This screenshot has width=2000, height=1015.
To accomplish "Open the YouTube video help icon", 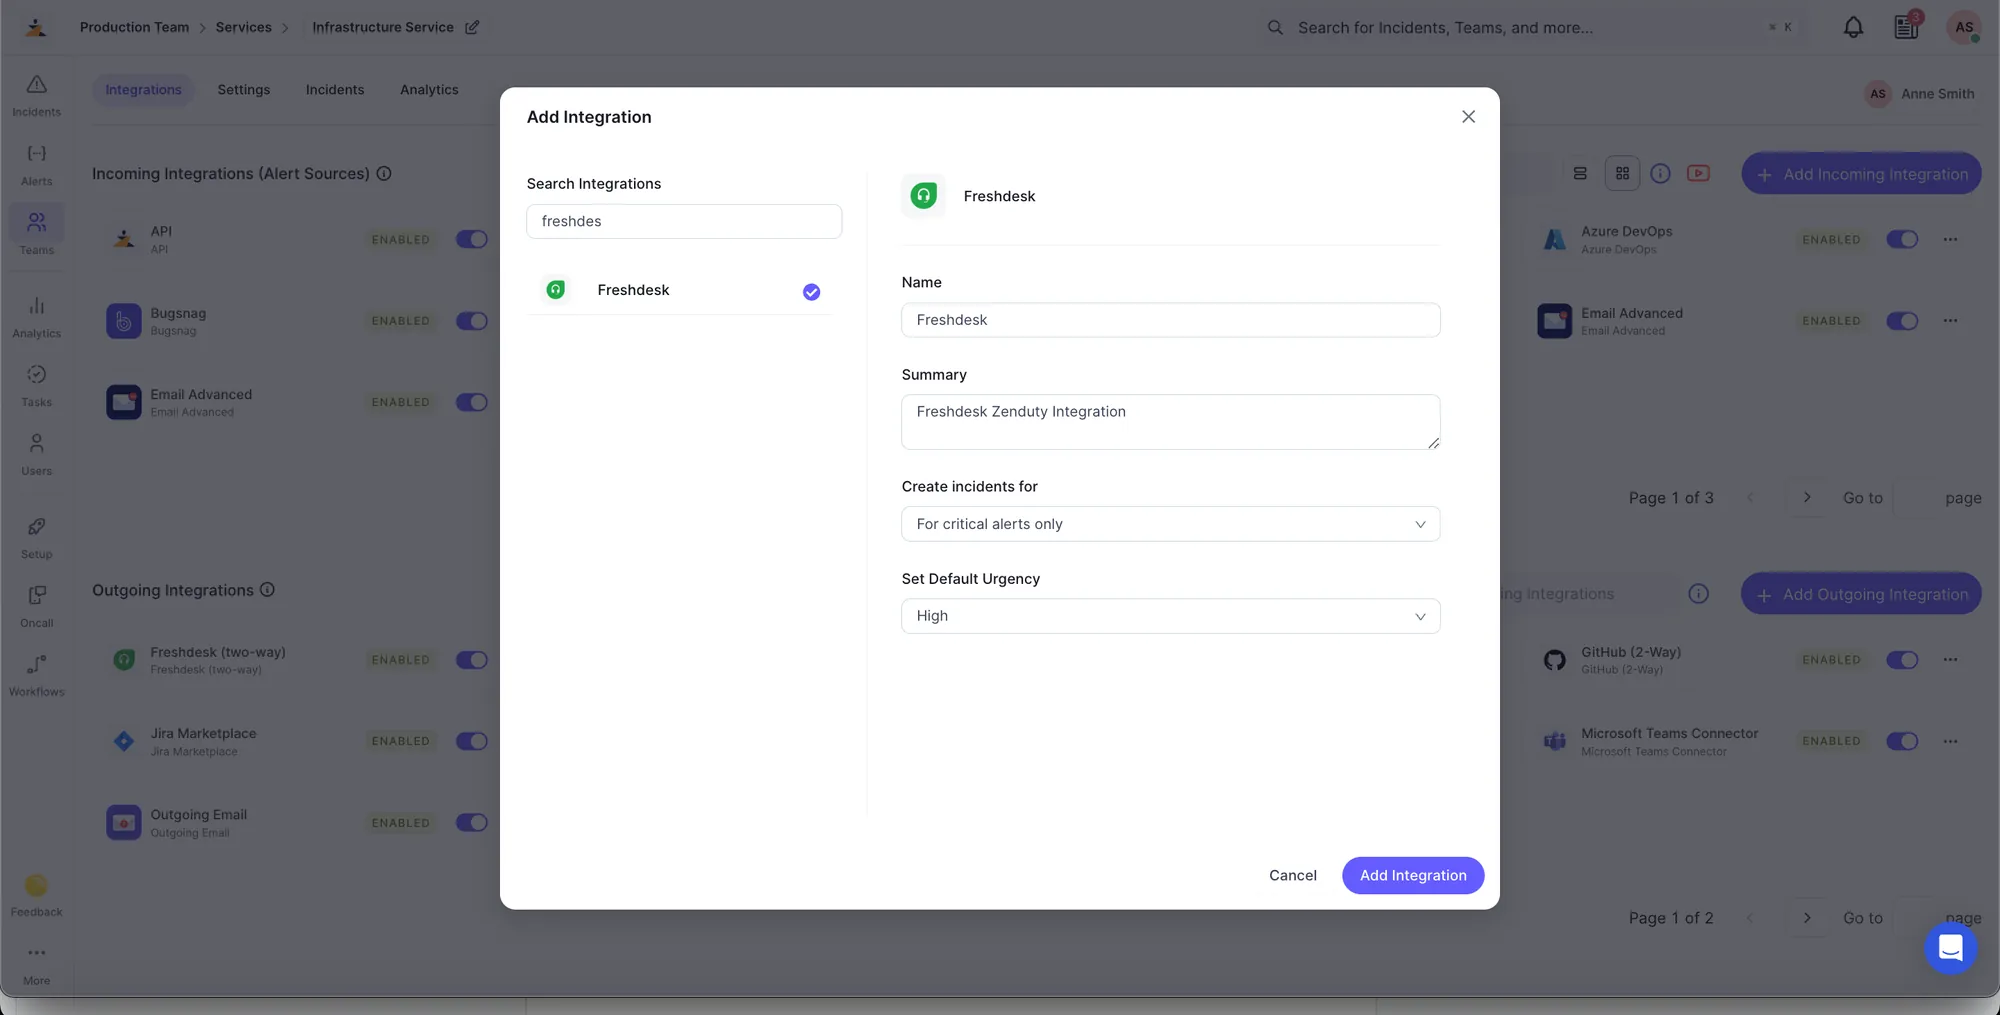I will tap(1698, 173).
